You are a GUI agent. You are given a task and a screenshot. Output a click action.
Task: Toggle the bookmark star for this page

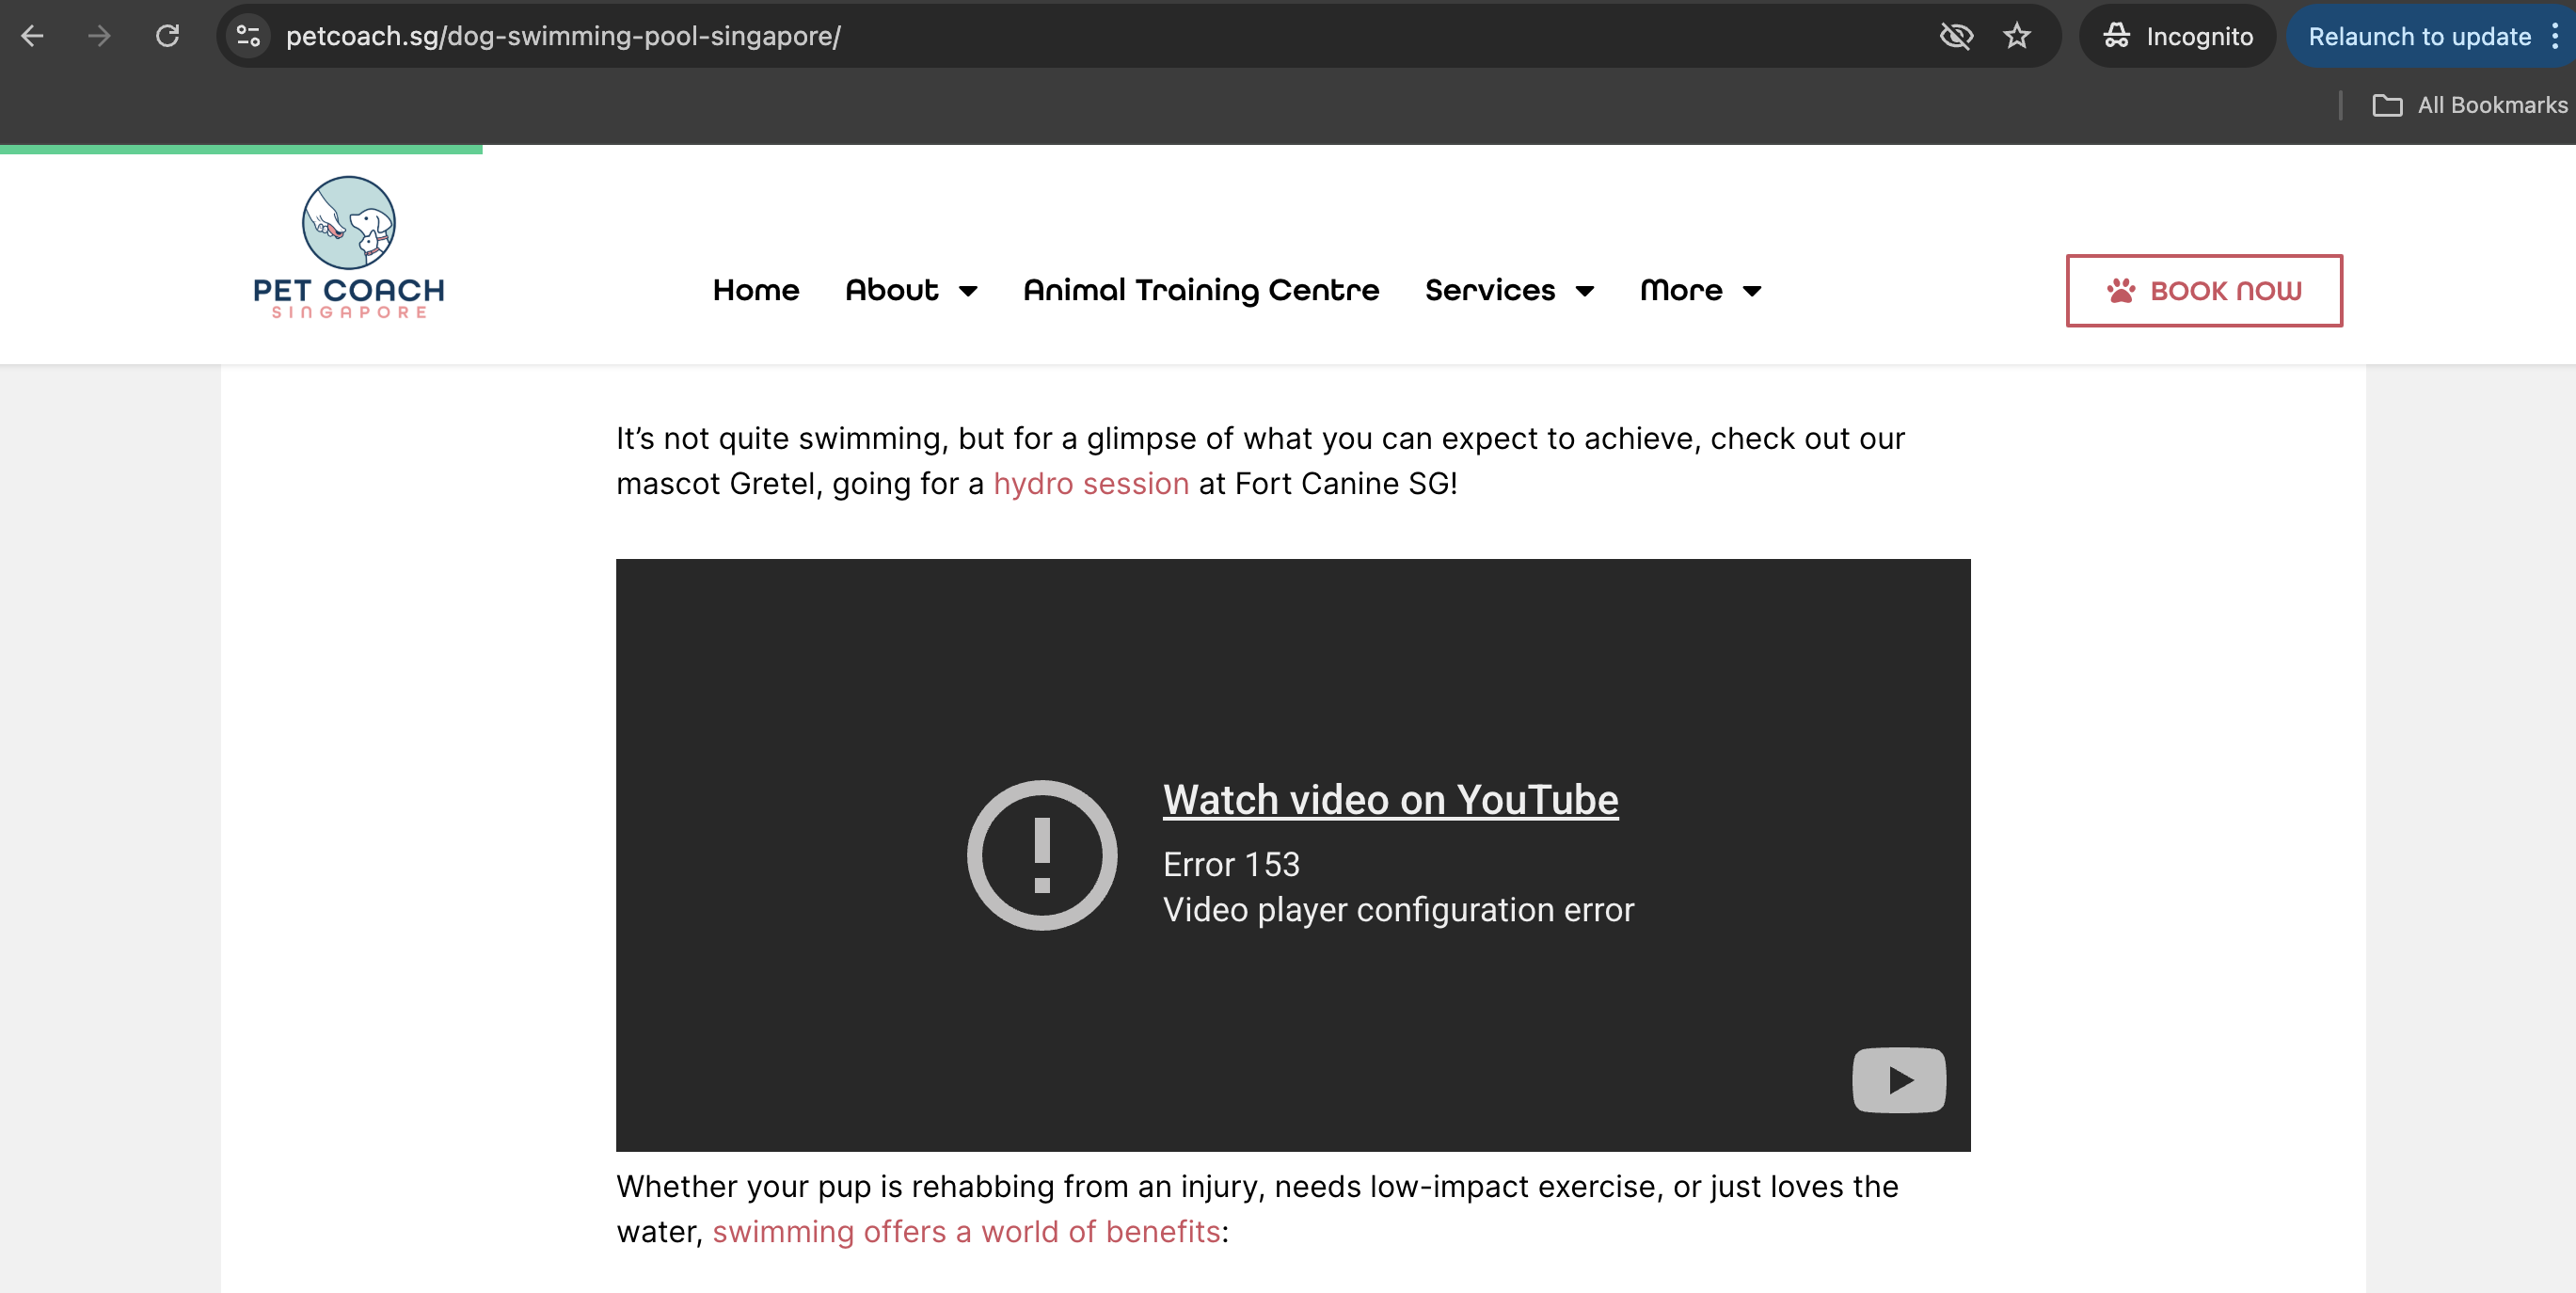(2016, 36)
